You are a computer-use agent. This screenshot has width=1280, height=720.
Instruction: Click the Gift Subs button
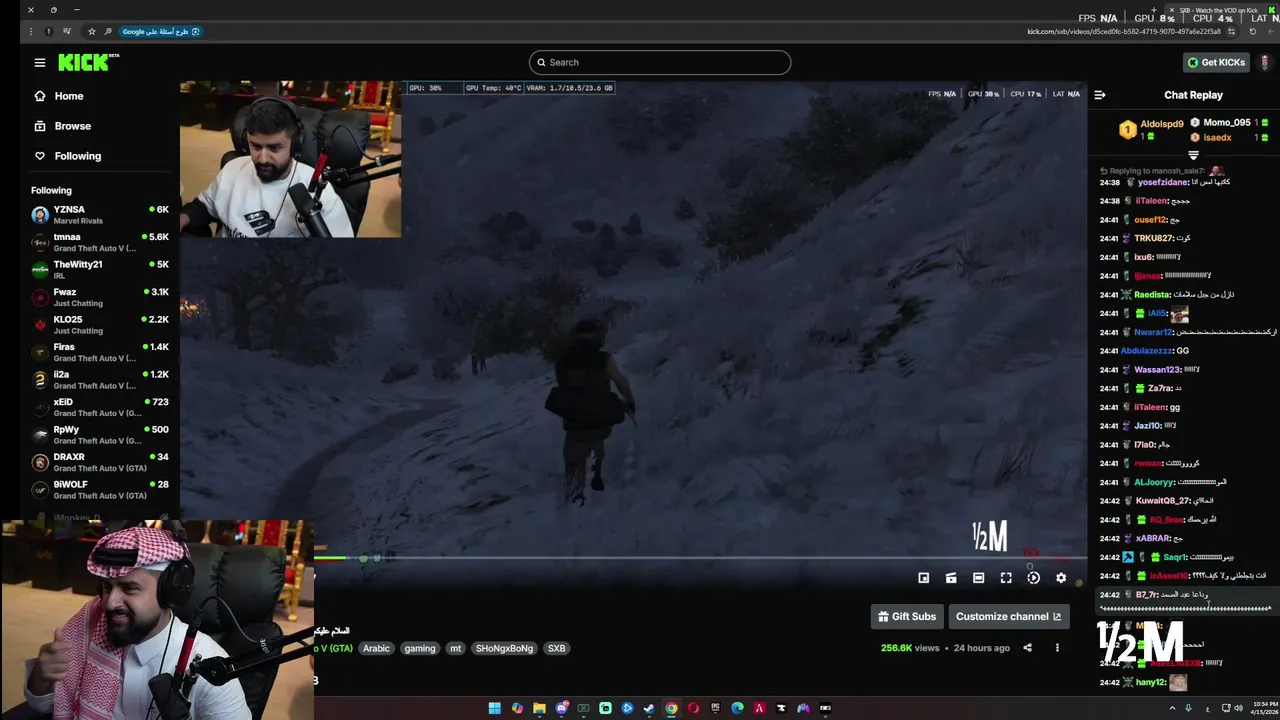(907, 617)
